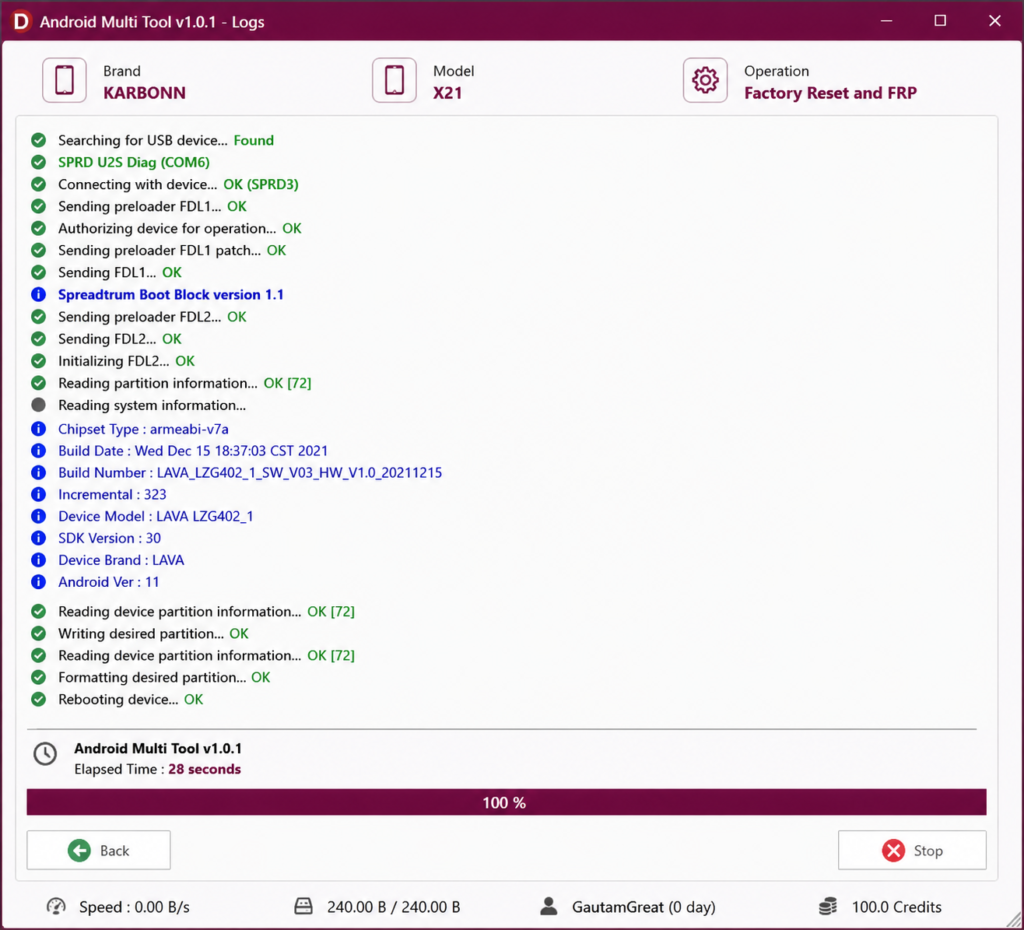Click Spreadtrum Boot Block version 1.1 text

(x=171, y=295)
